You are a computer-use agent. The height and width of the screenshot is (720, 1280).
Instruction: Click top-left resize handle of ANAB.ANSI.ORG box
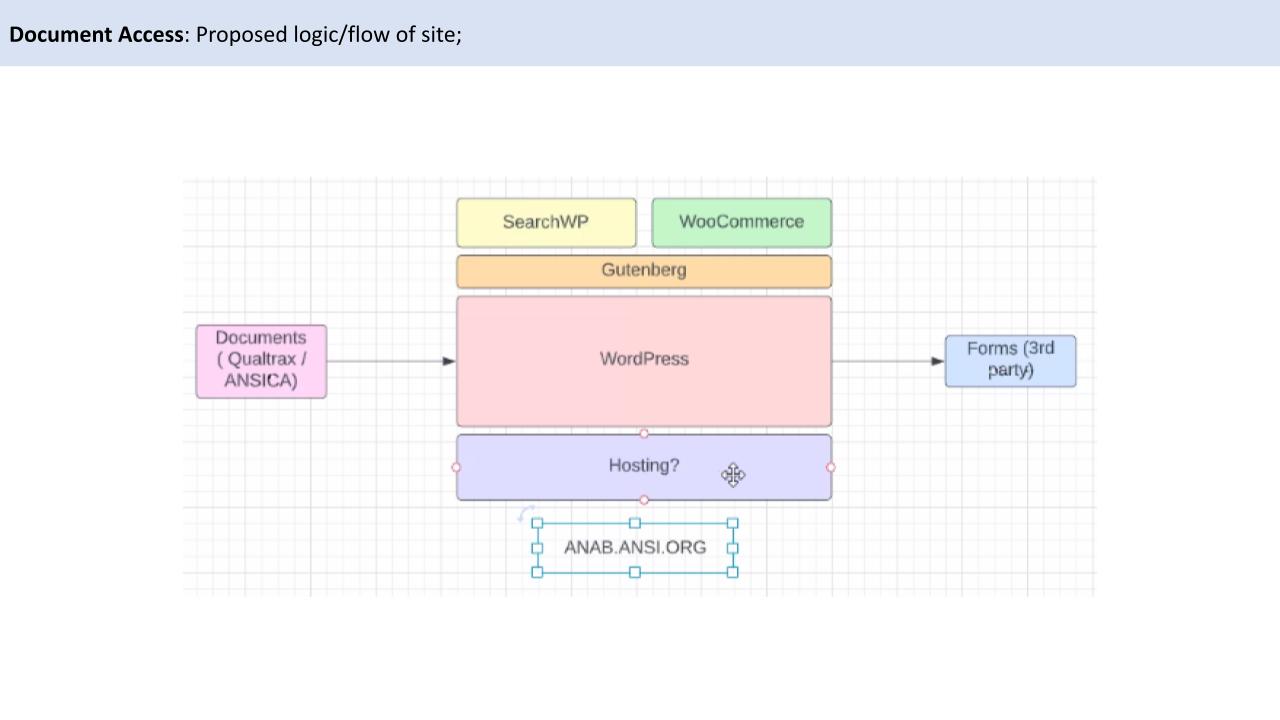(x=537, y=523)
